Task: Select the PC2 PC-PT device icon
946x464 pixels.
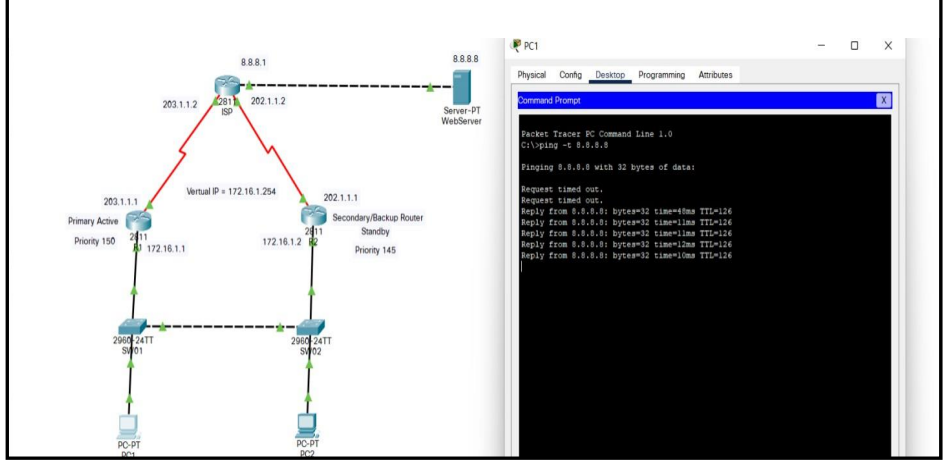Action: tap(308, 426)
